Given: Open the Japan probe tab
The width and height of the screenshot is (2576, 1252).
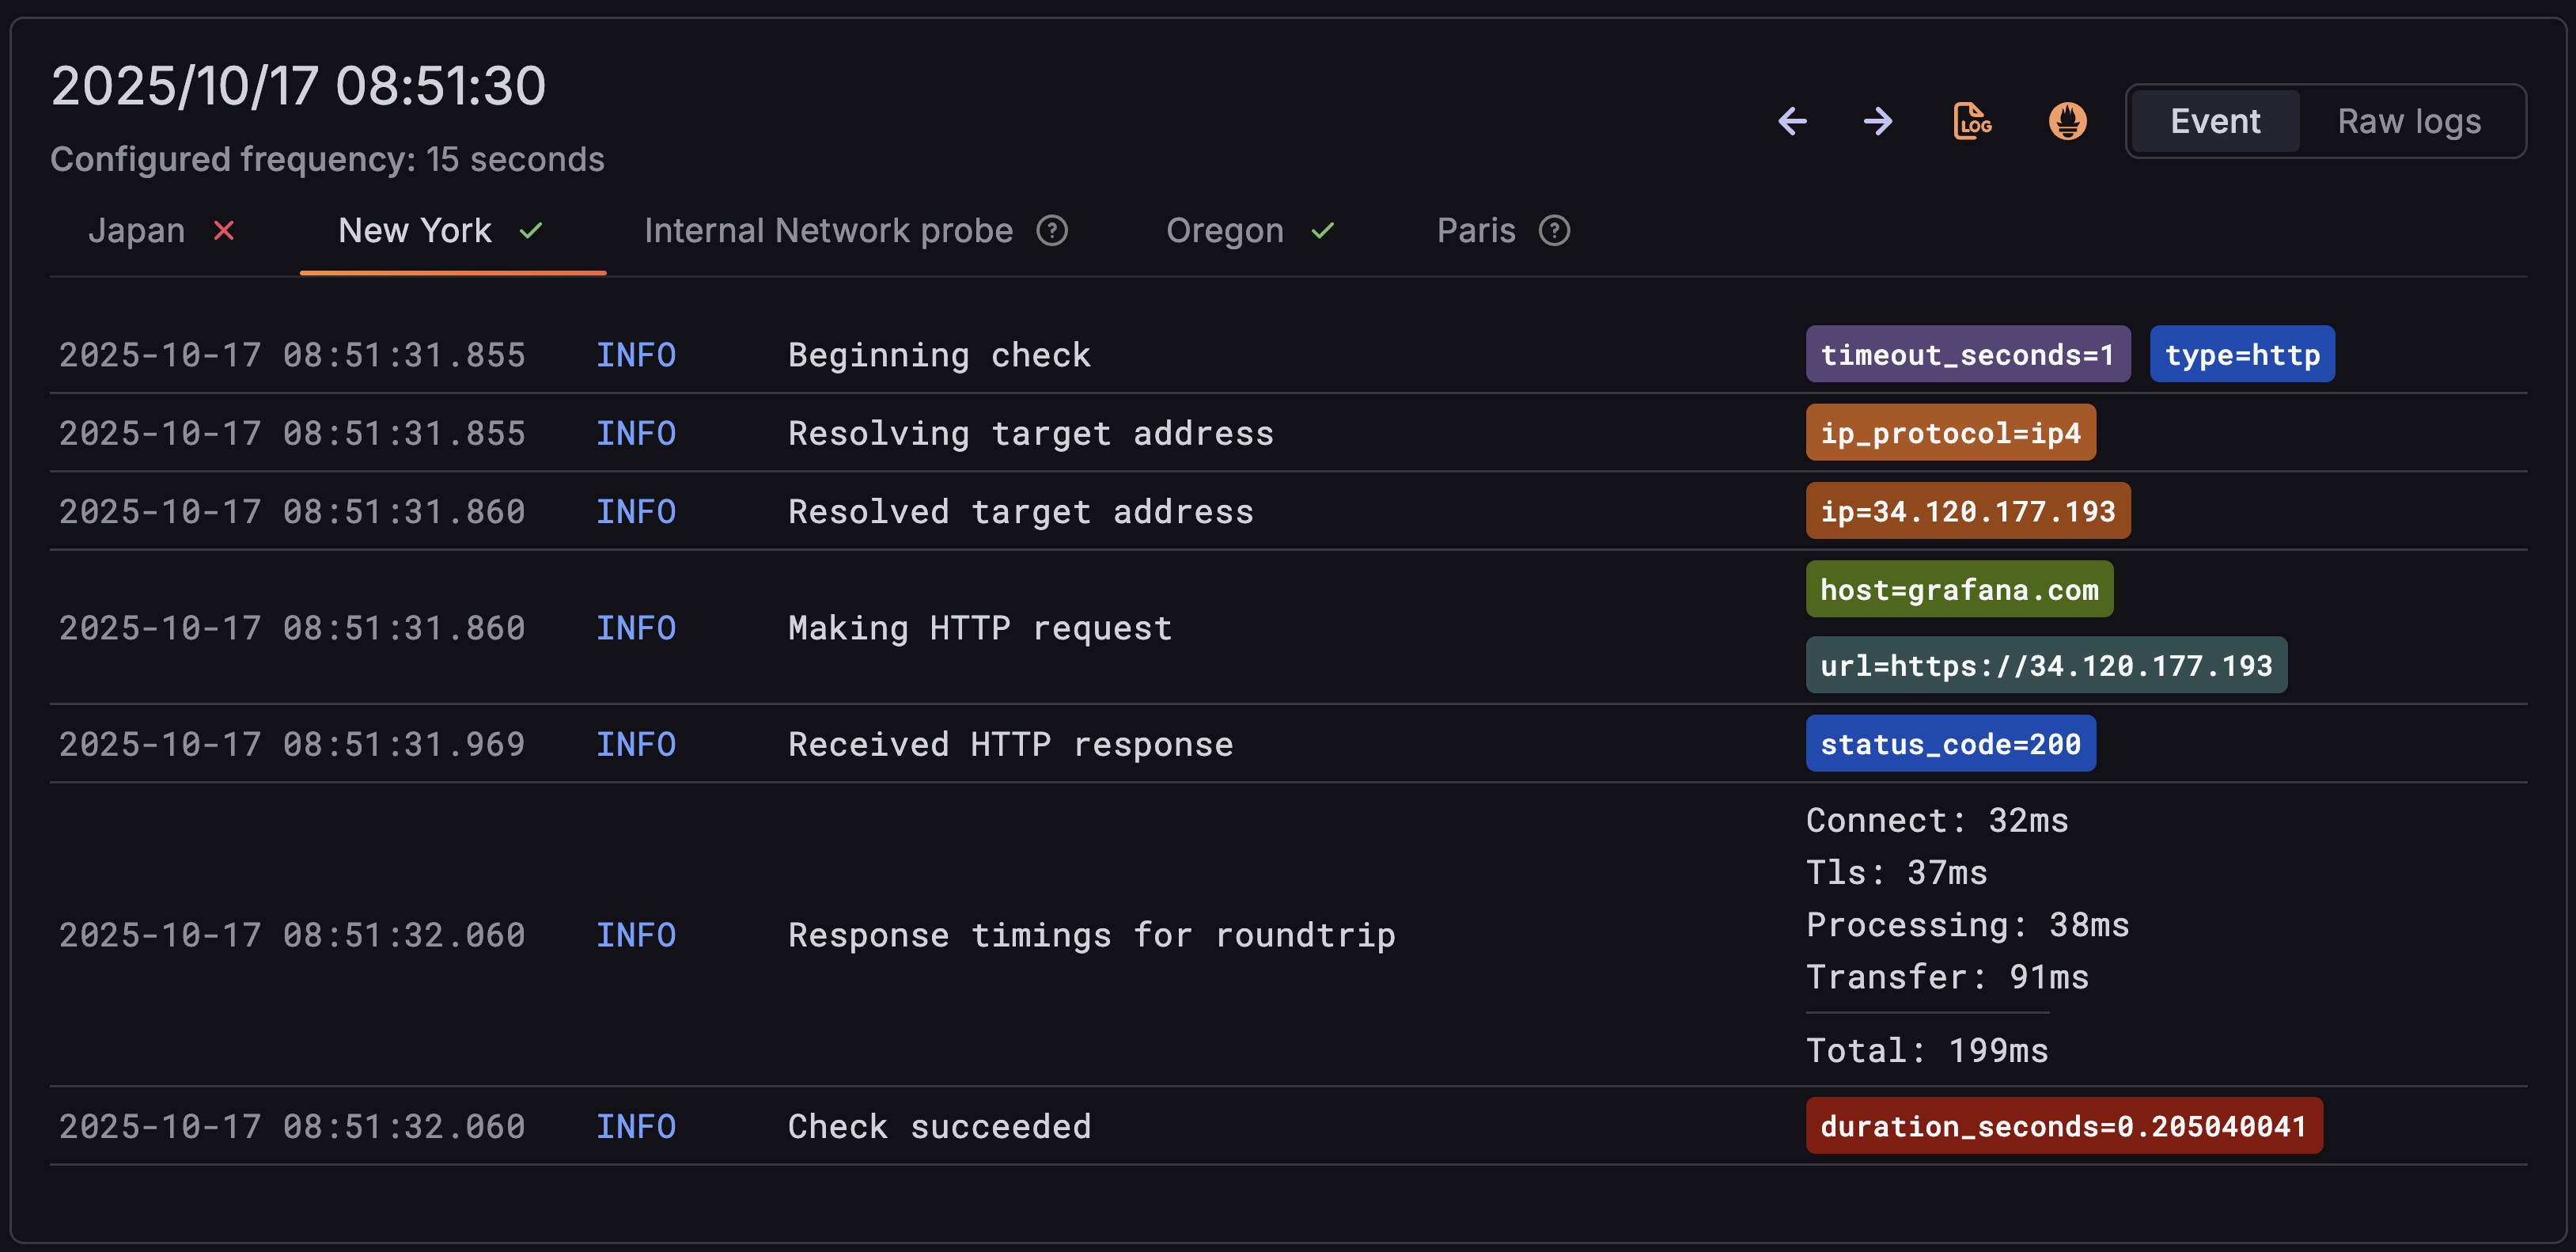Looking at the screenshot, I should [136, 231].
